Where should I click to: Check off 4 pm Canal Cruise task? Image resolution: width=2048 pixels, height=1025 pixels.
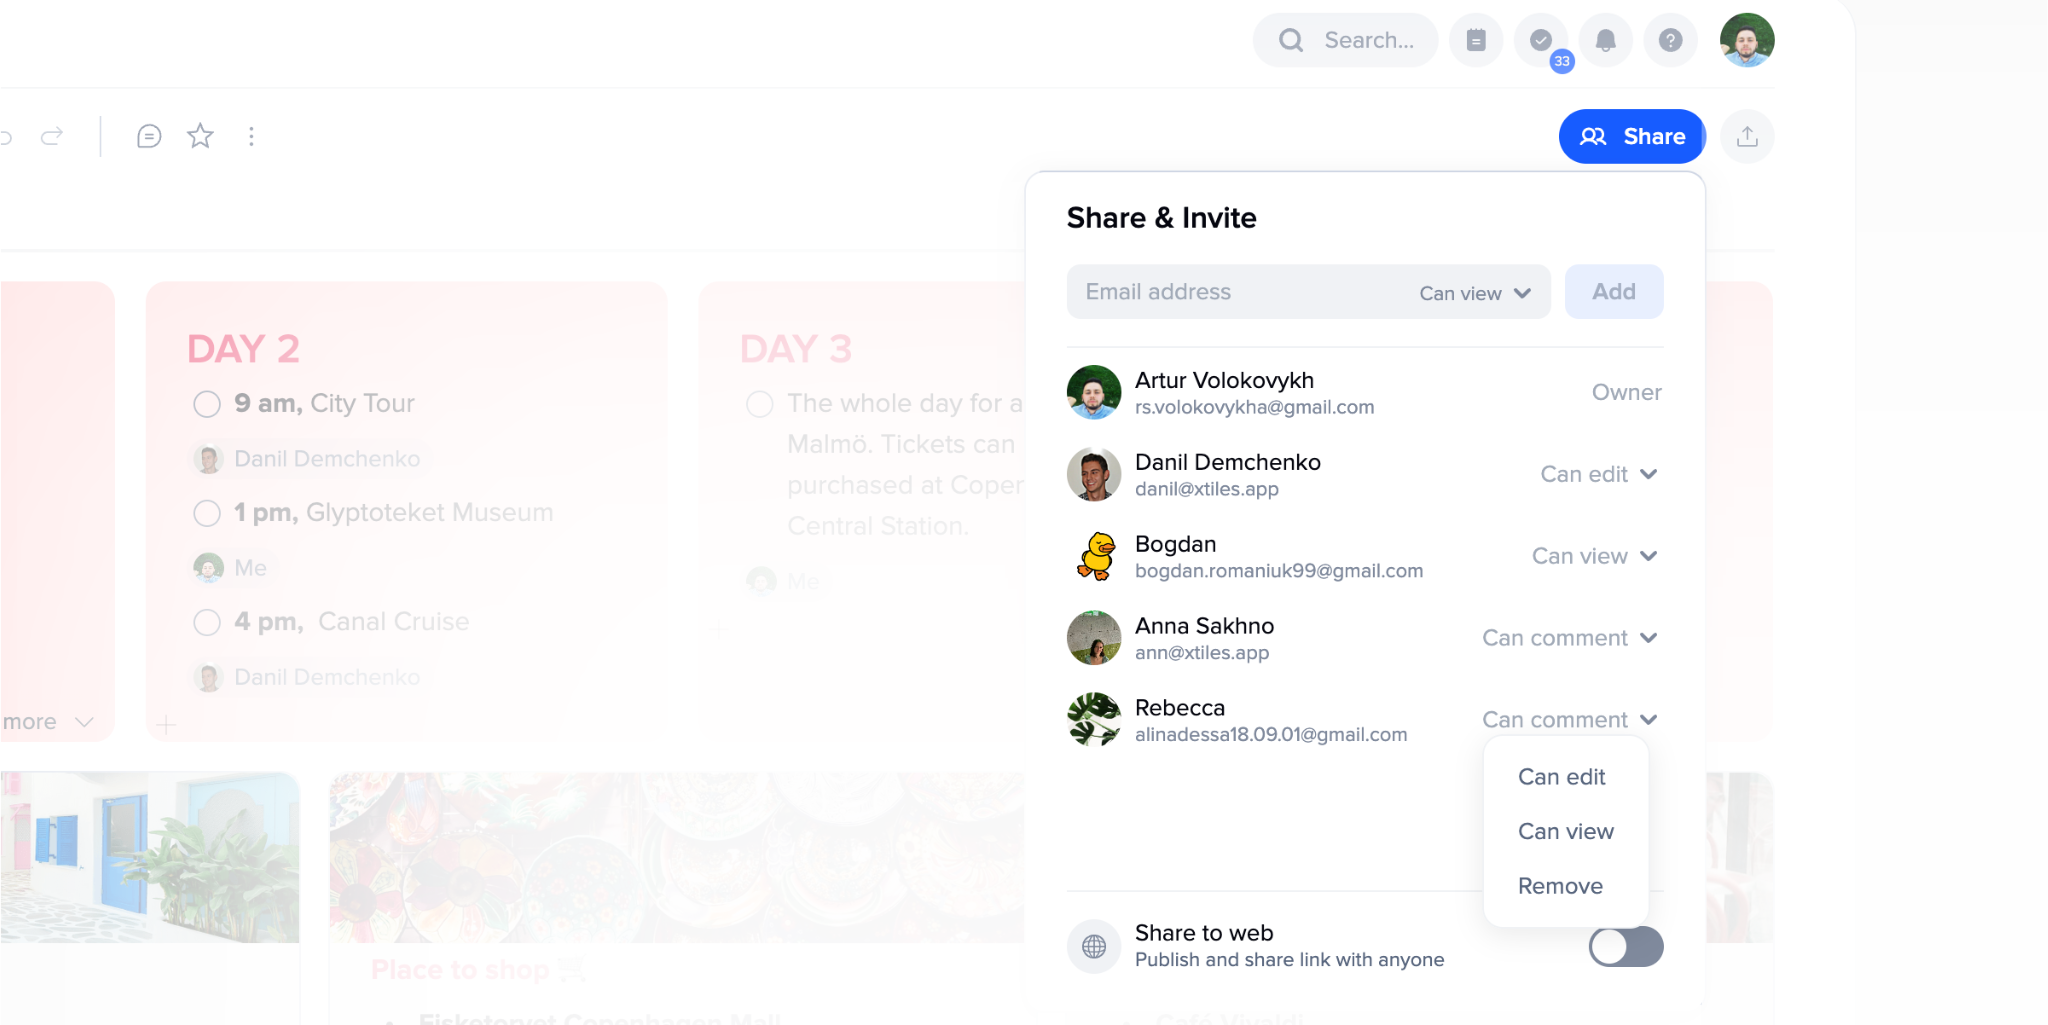point(207,622)
